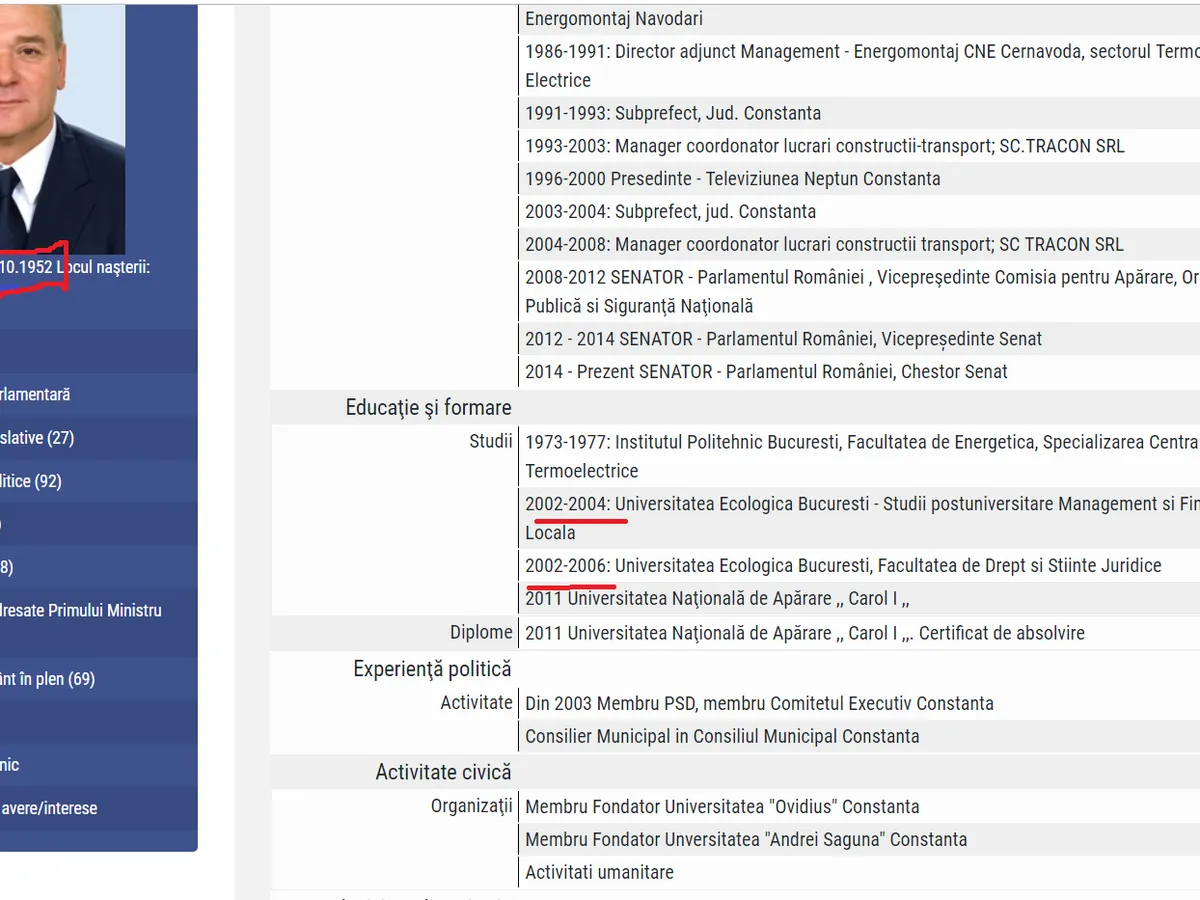Open the 'slative (27)' sidebar link
Image resolution: width=1200 pixels, height=900 pixels.
[38, 438]
